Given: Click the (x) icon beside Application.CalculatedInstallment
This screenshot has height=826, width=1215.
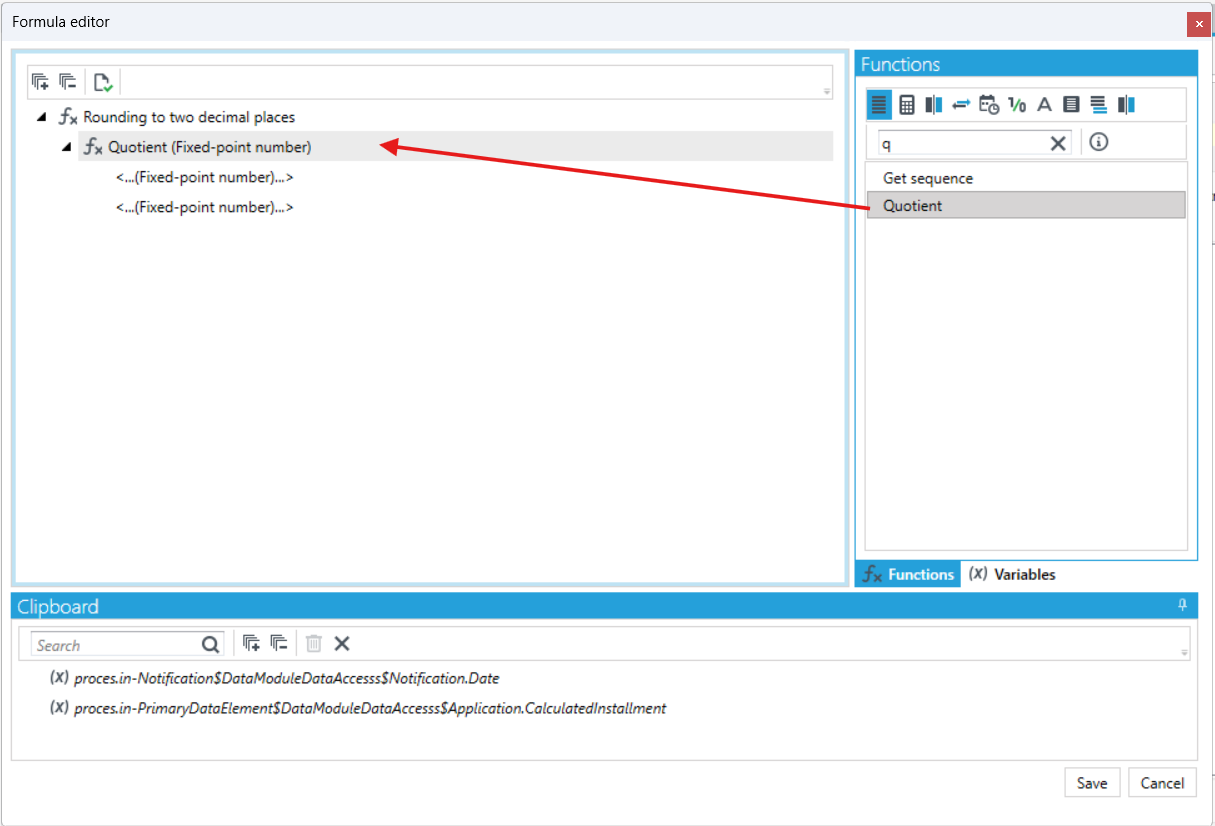Looking at the screenshot, I should click(x=59, y=708).
